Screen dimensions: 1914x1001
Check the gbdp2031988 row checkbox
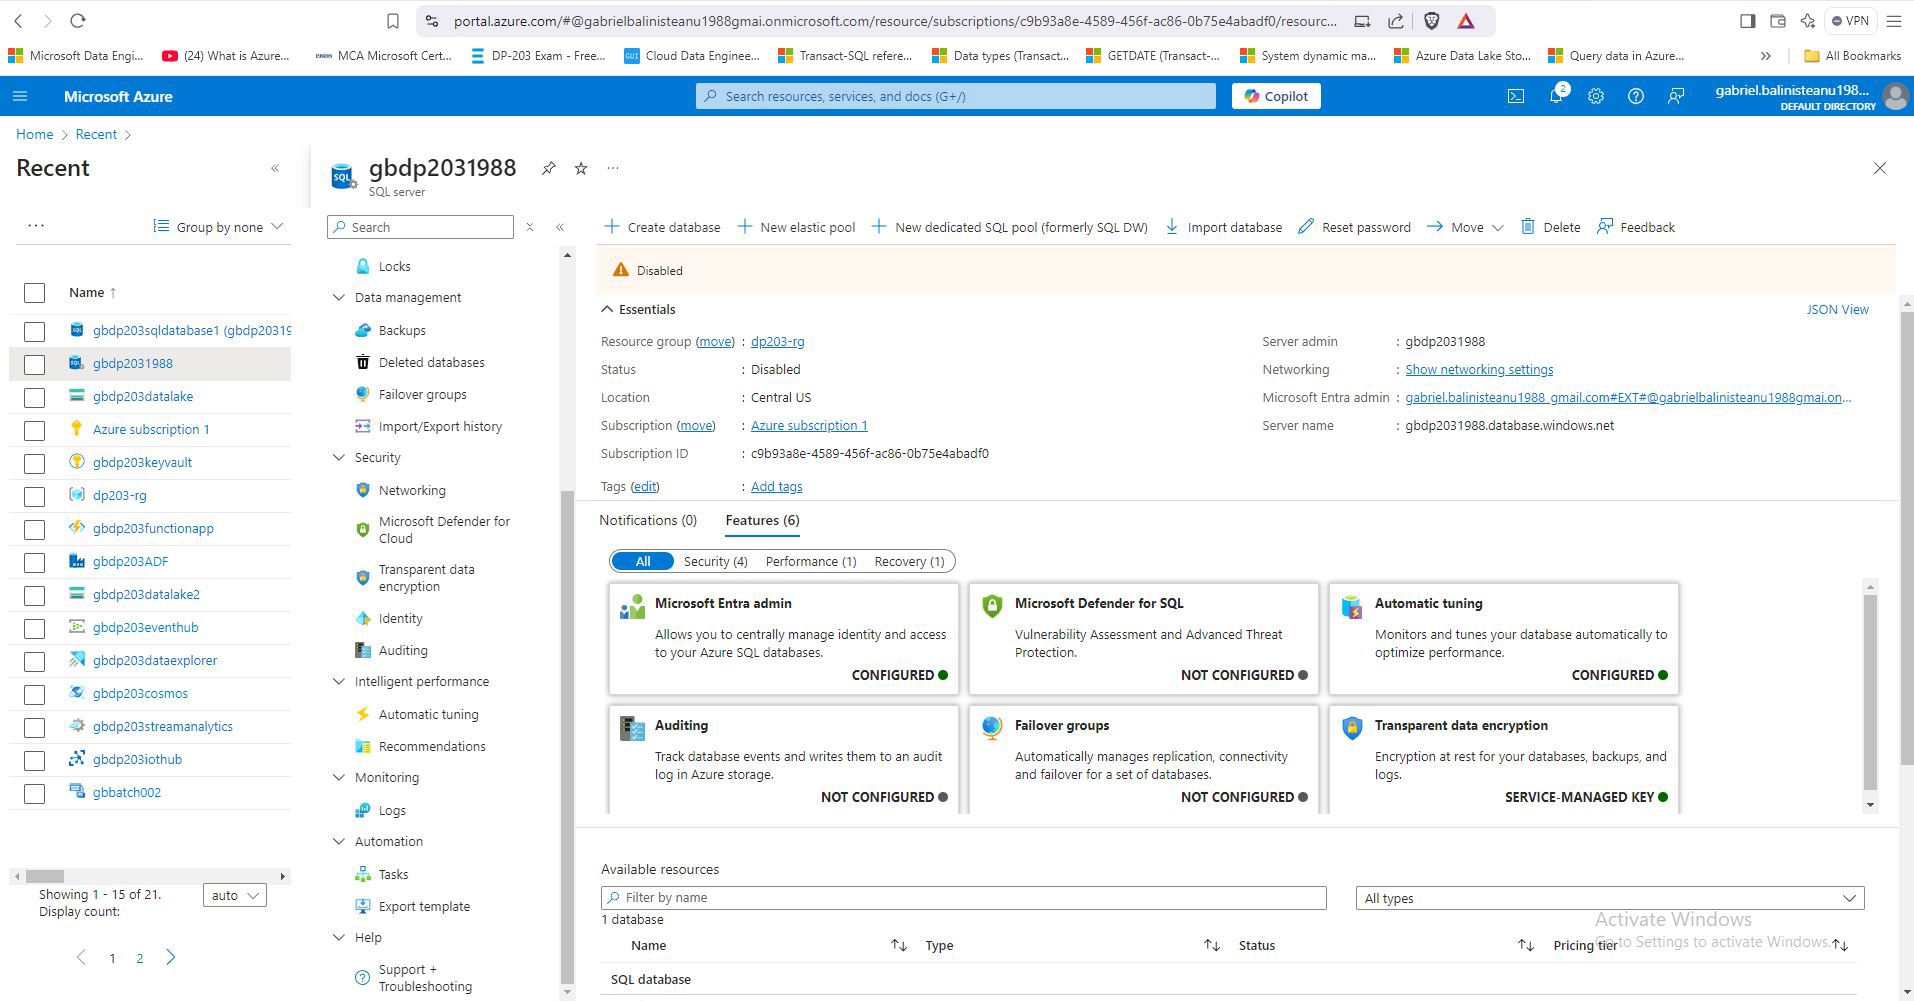click(x=34, y=364)
